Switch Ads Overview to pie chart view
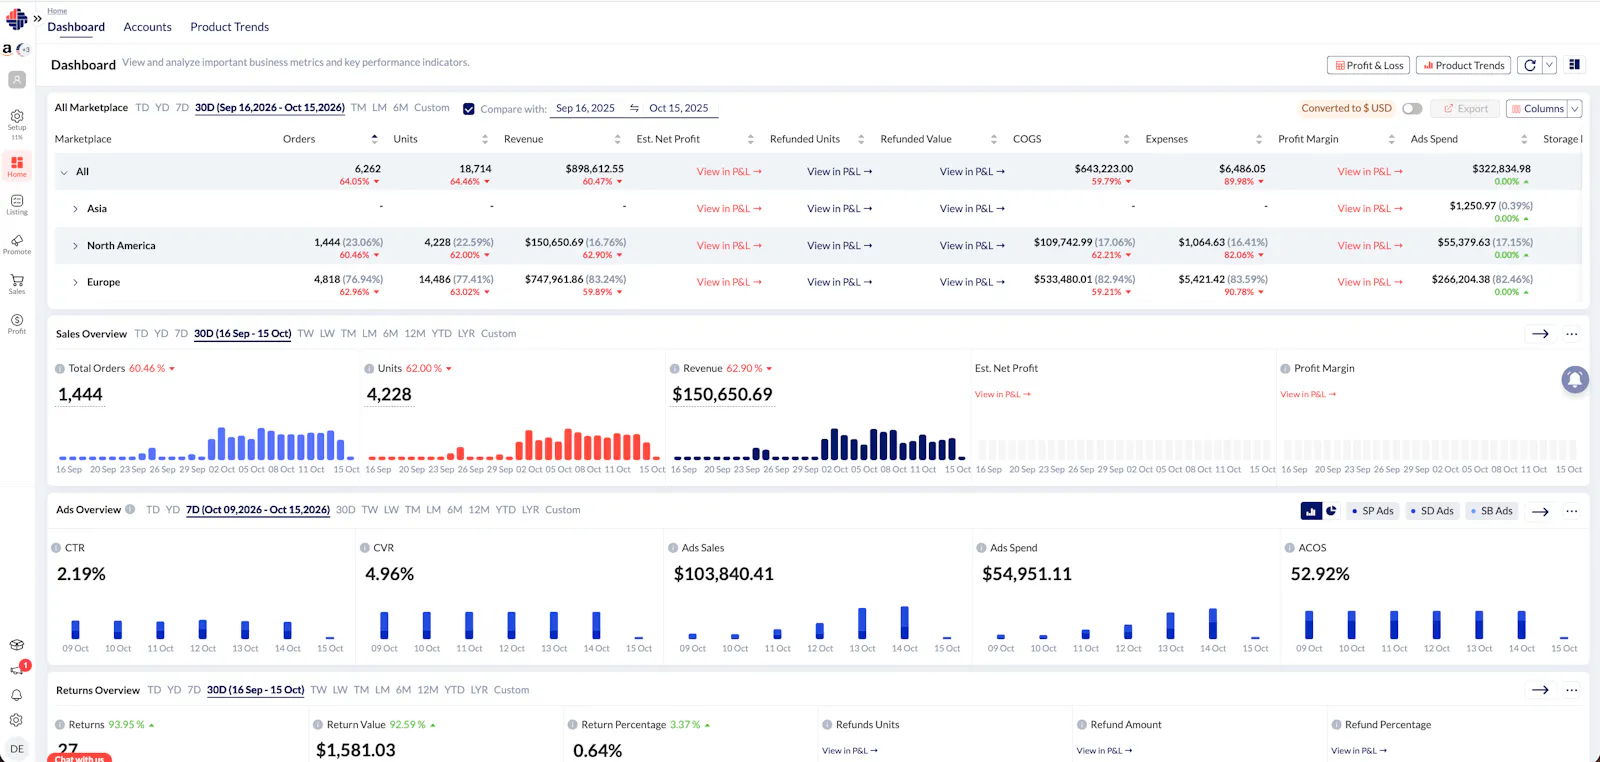Image resolution: width=1600 pixels, height=762 pixels. coord(1331,511)
